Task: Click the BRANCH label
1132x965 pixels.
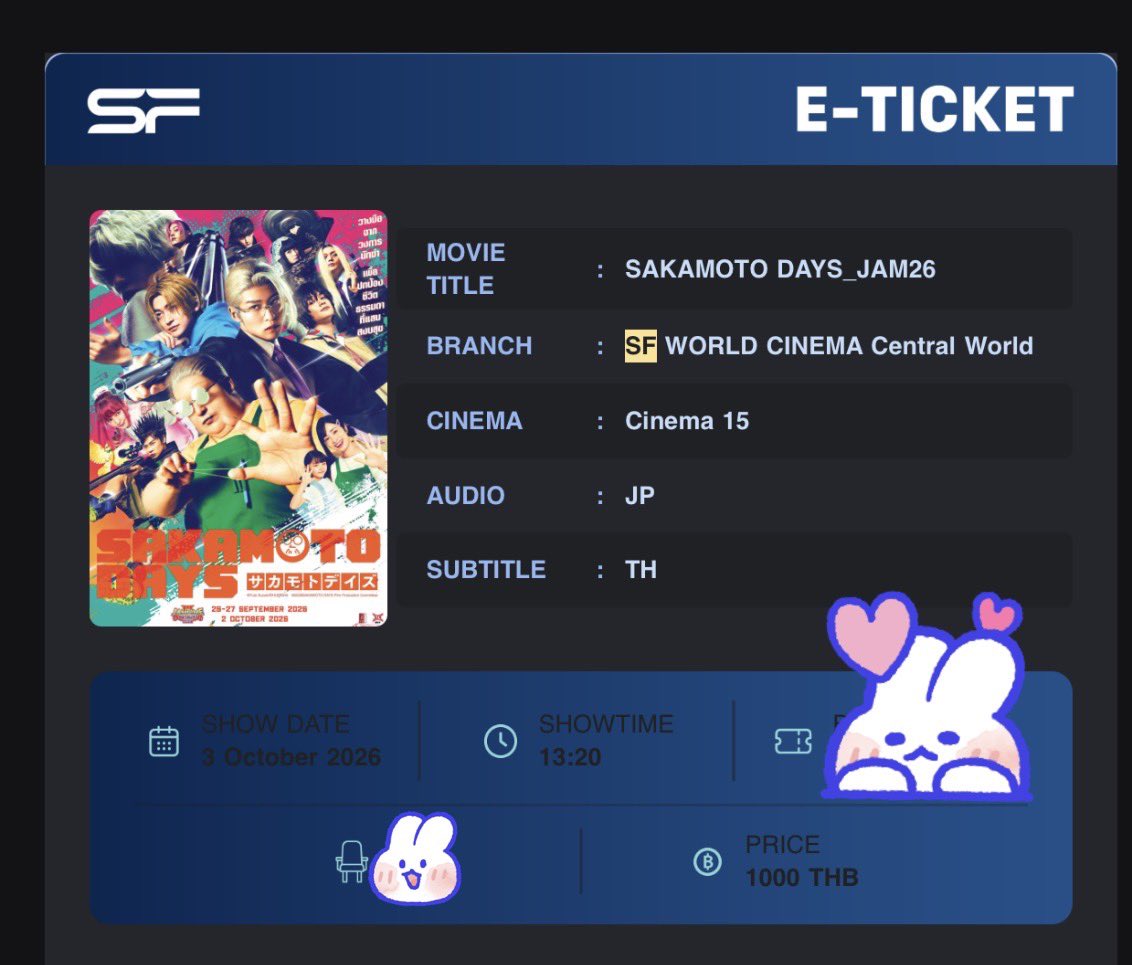Action: [x=479, y=346]
